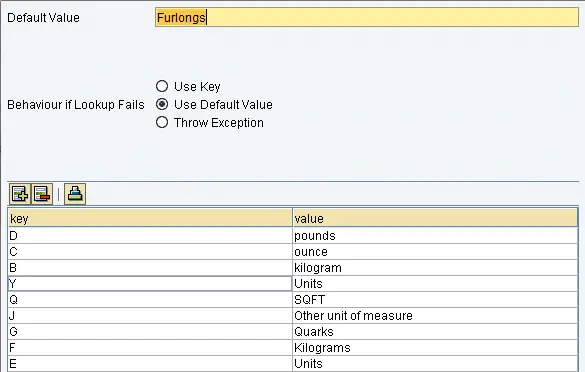Click the ounce value cell
Screen dimensions: 585x372
point(435,252)
